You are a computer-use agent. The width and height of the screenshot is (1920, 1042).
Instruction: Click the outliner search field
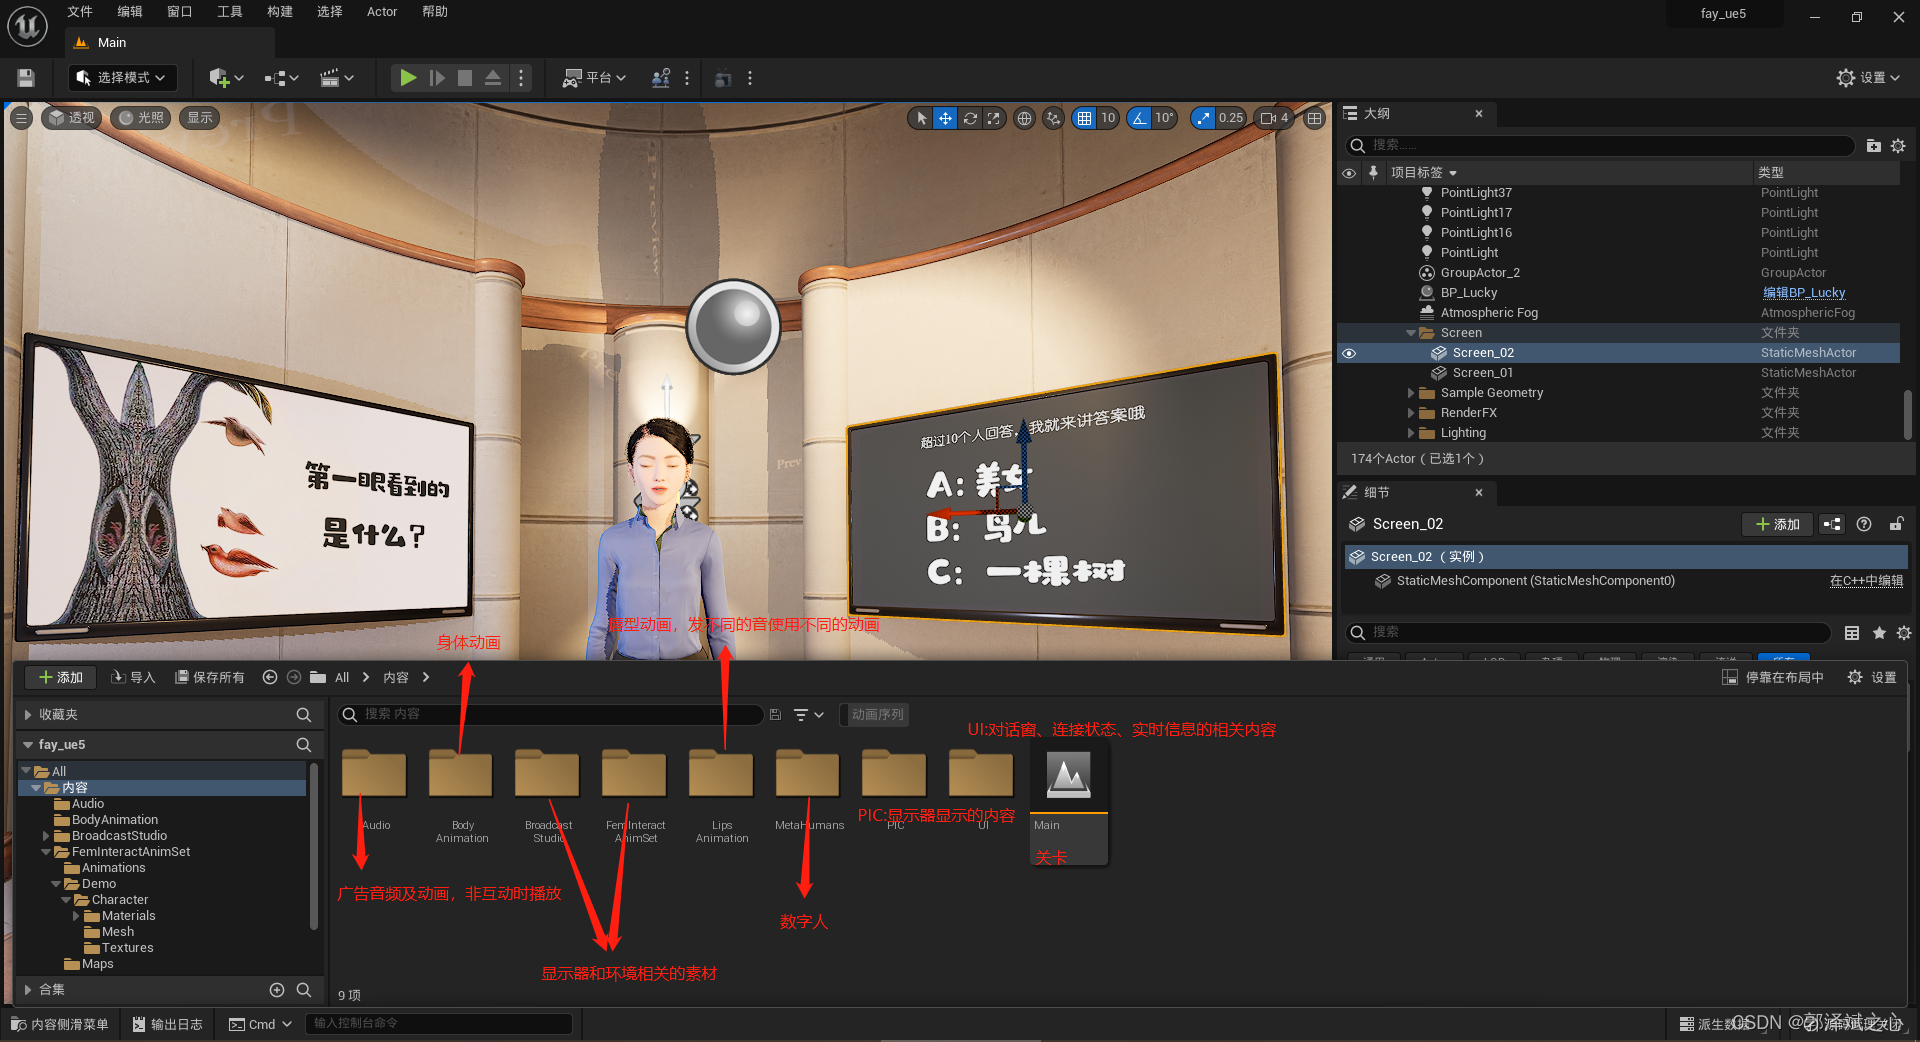click(x=1600, y=146)
